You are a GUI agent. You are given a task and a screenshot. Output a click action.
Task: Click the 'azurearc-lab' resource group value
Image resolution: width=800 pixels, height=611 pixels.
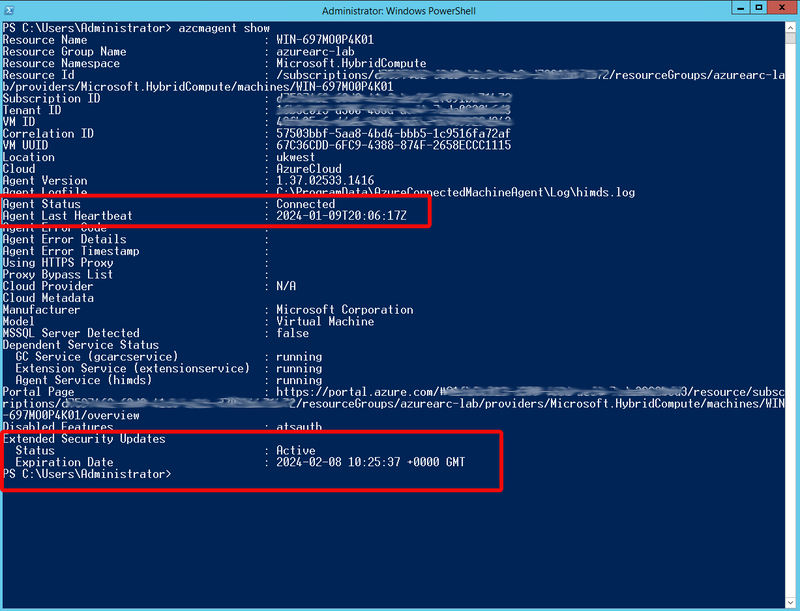[x=315, y=52]
